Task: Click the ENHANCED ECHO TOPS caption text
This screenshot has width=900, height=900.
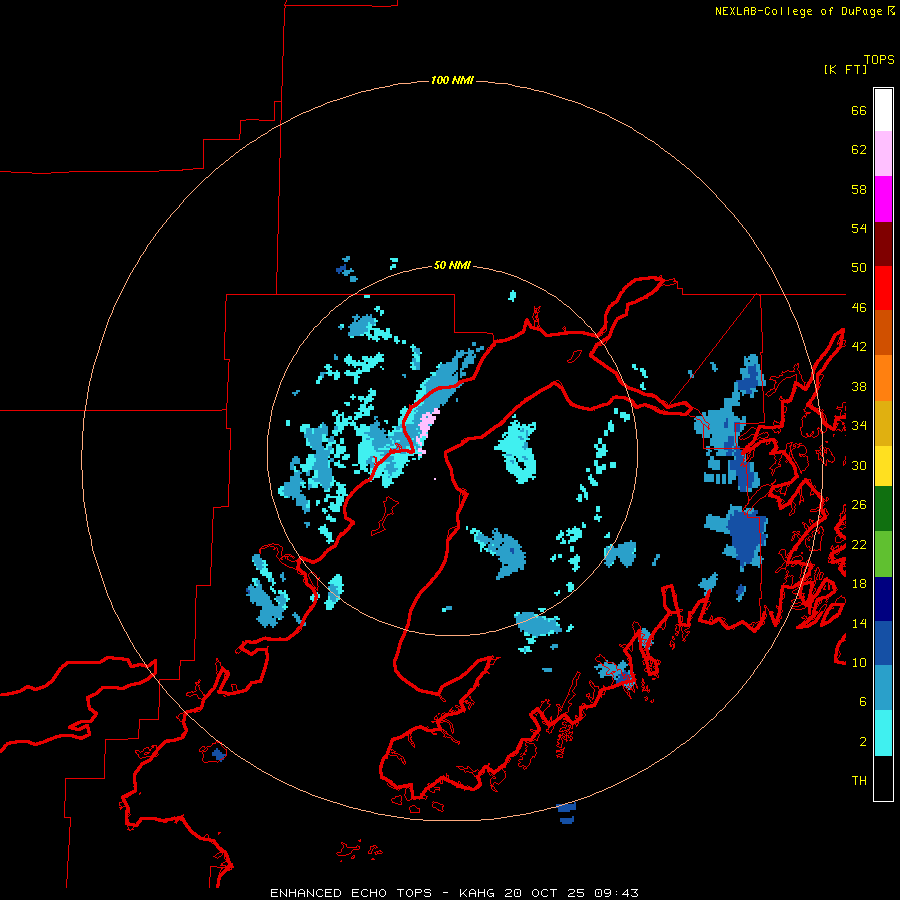Action: tap(351, 893)
